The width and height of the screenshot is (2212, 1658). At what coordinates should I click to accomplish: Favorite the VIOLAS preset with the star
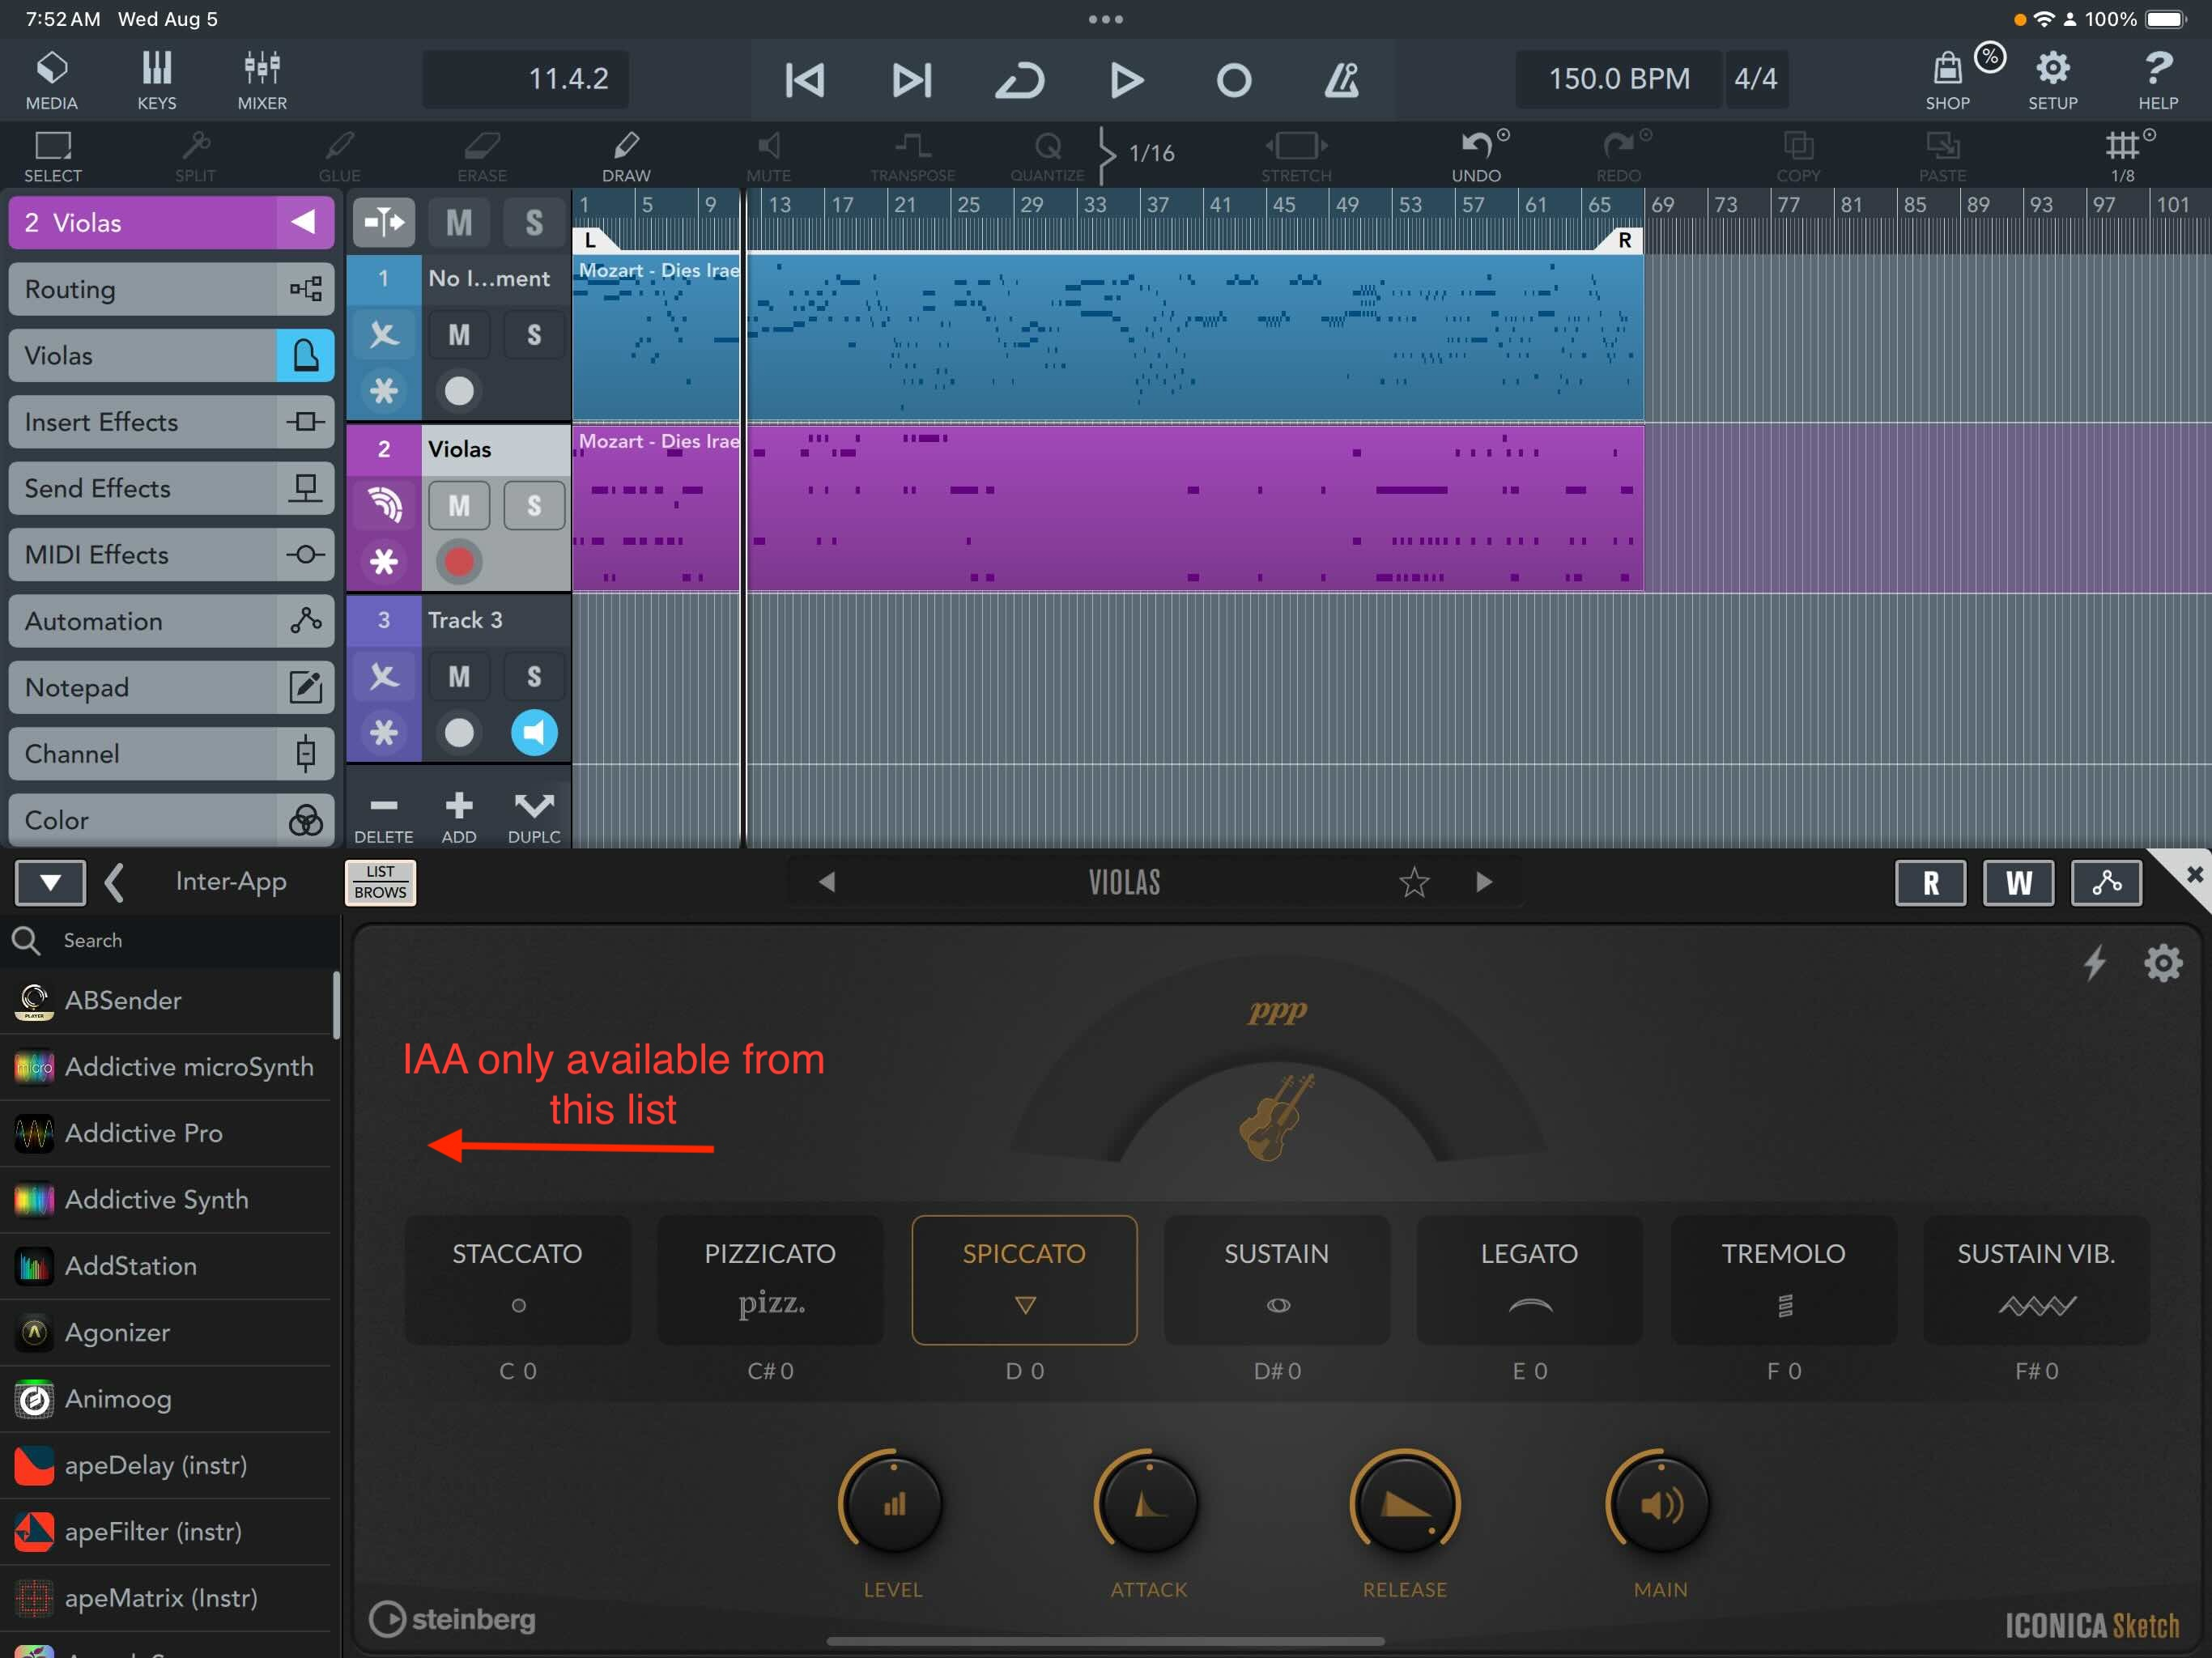click(x=1414, y=882)
